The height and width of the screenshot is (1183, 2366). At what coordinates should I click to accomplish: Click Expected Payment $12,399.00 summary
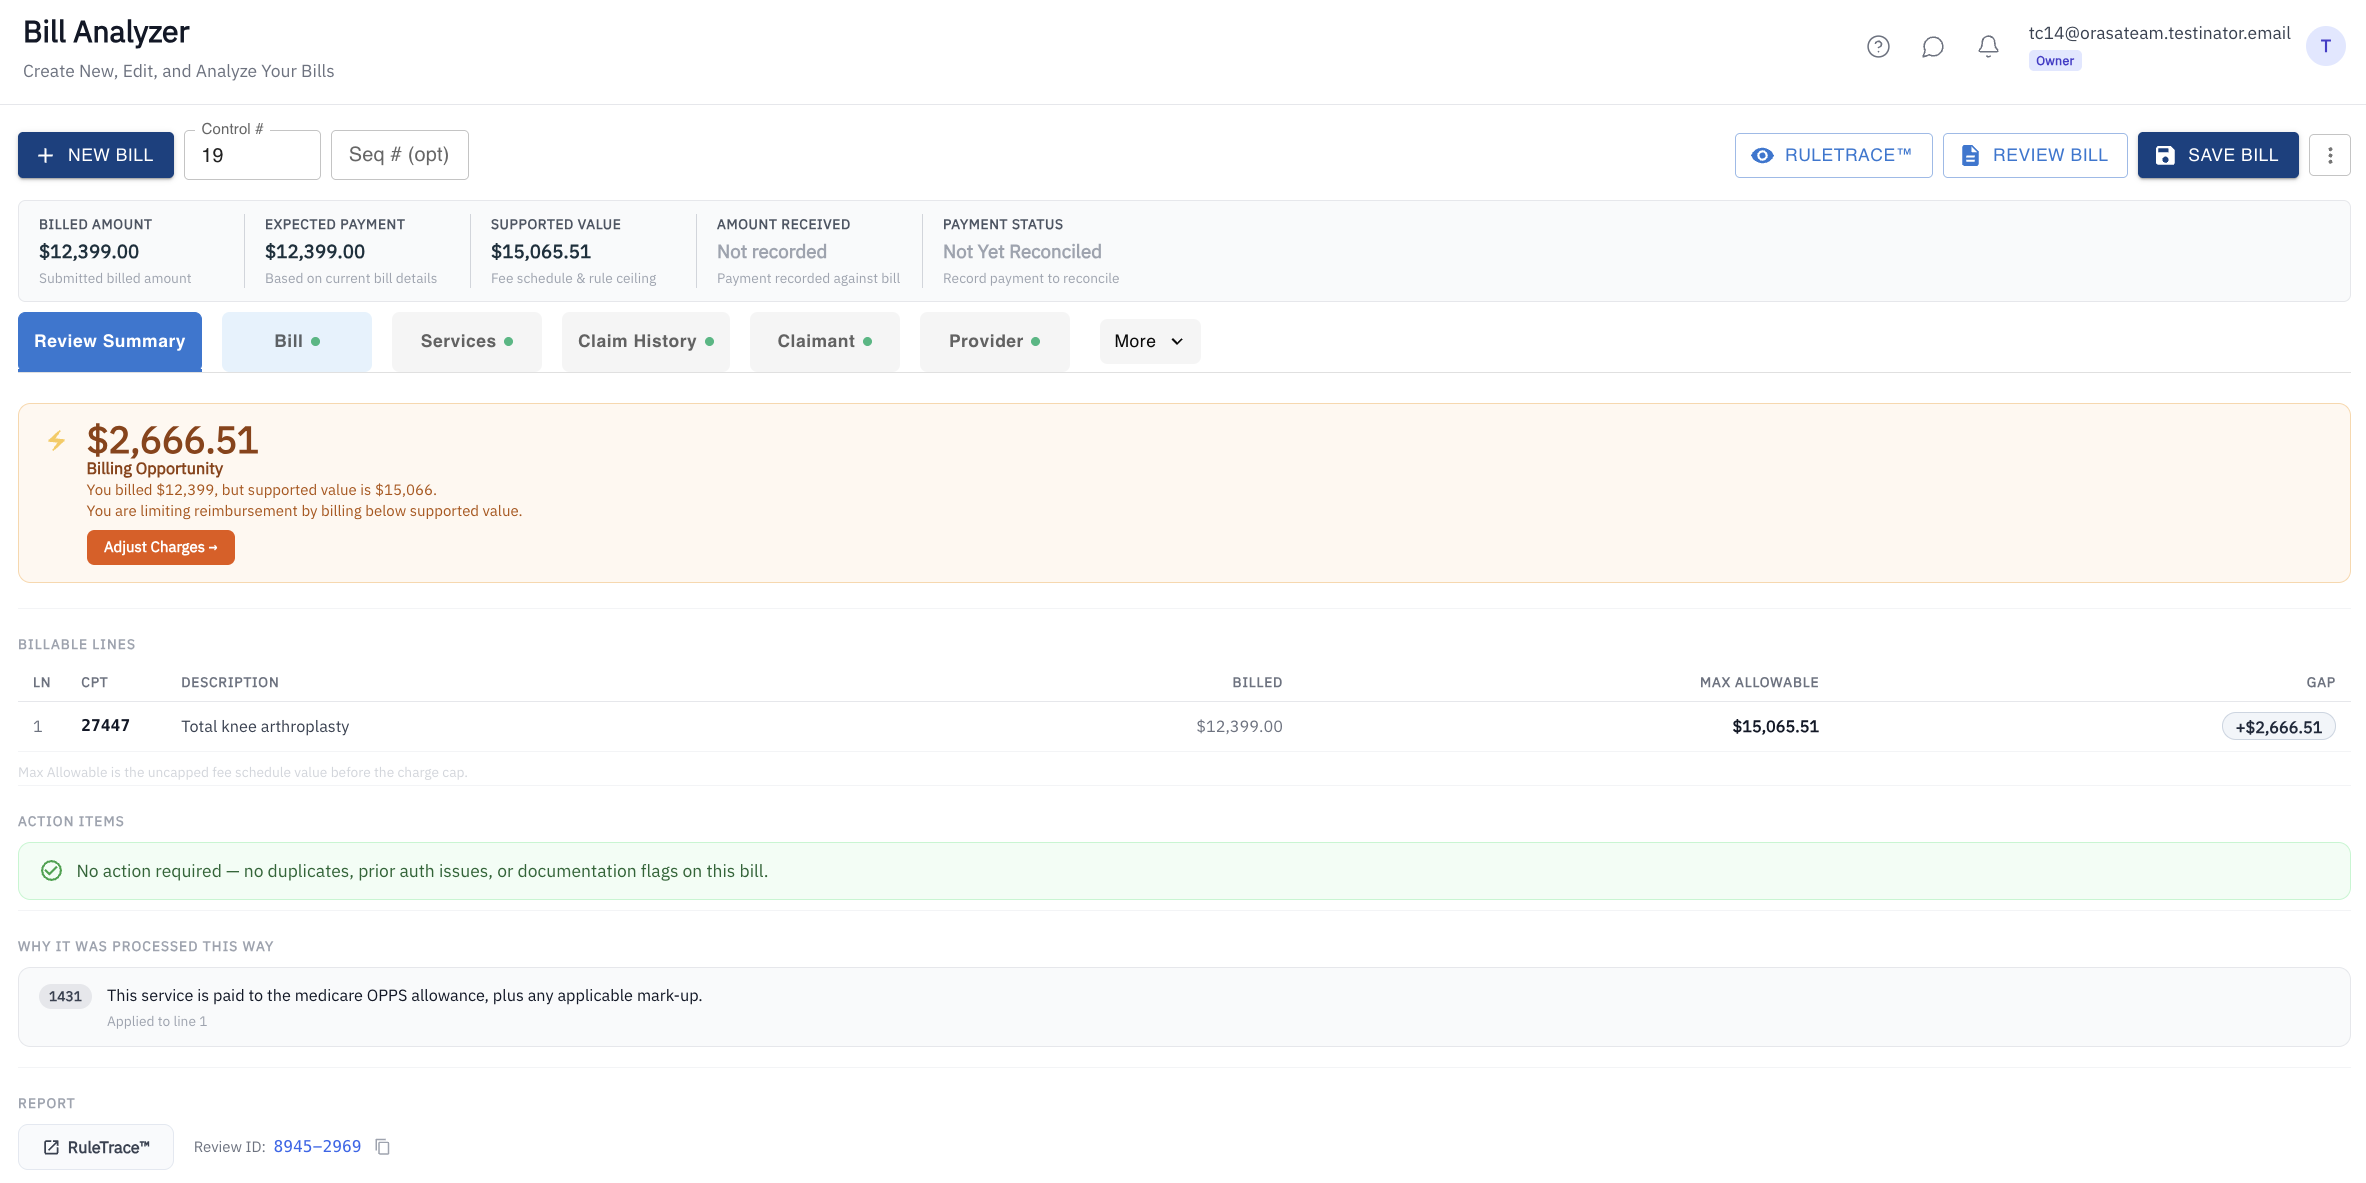(x=315, y=252)
